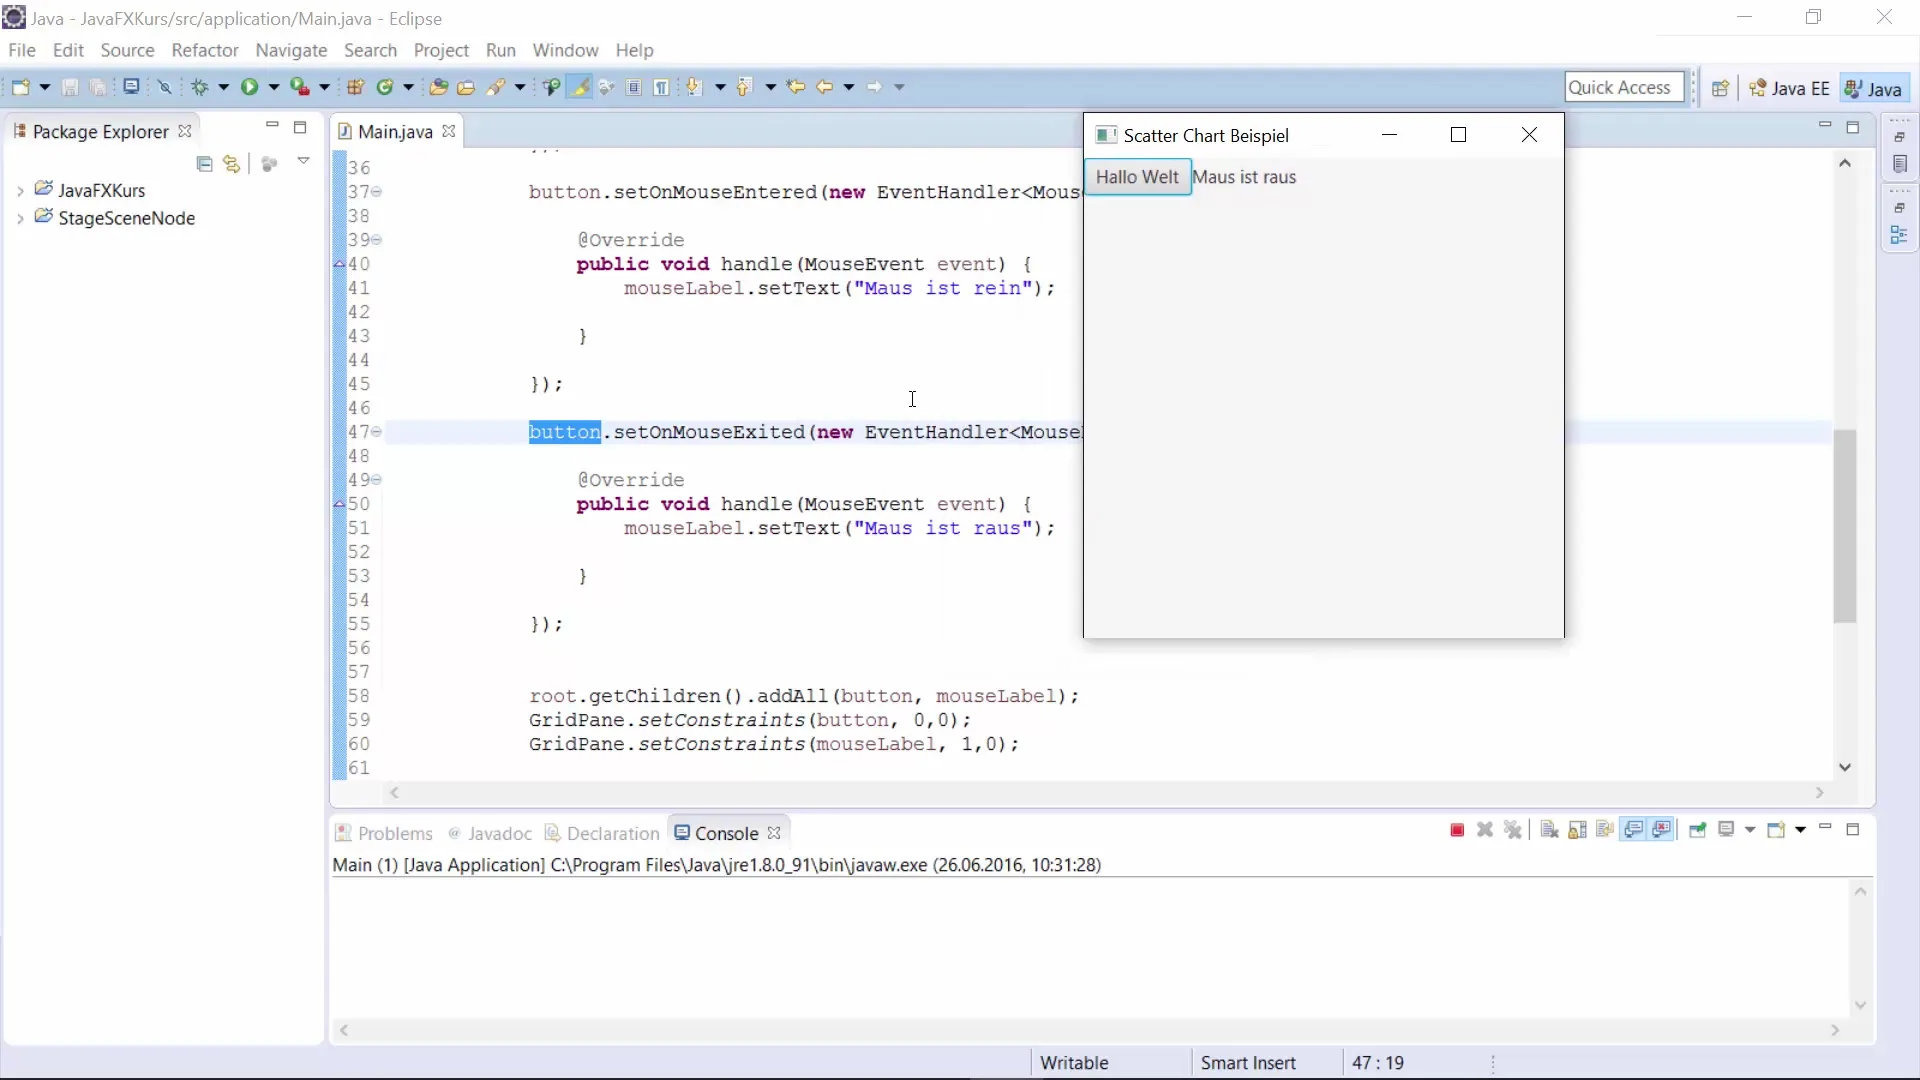
Task: Click the Back navigation arrow icon
Action: click(825, 87)
